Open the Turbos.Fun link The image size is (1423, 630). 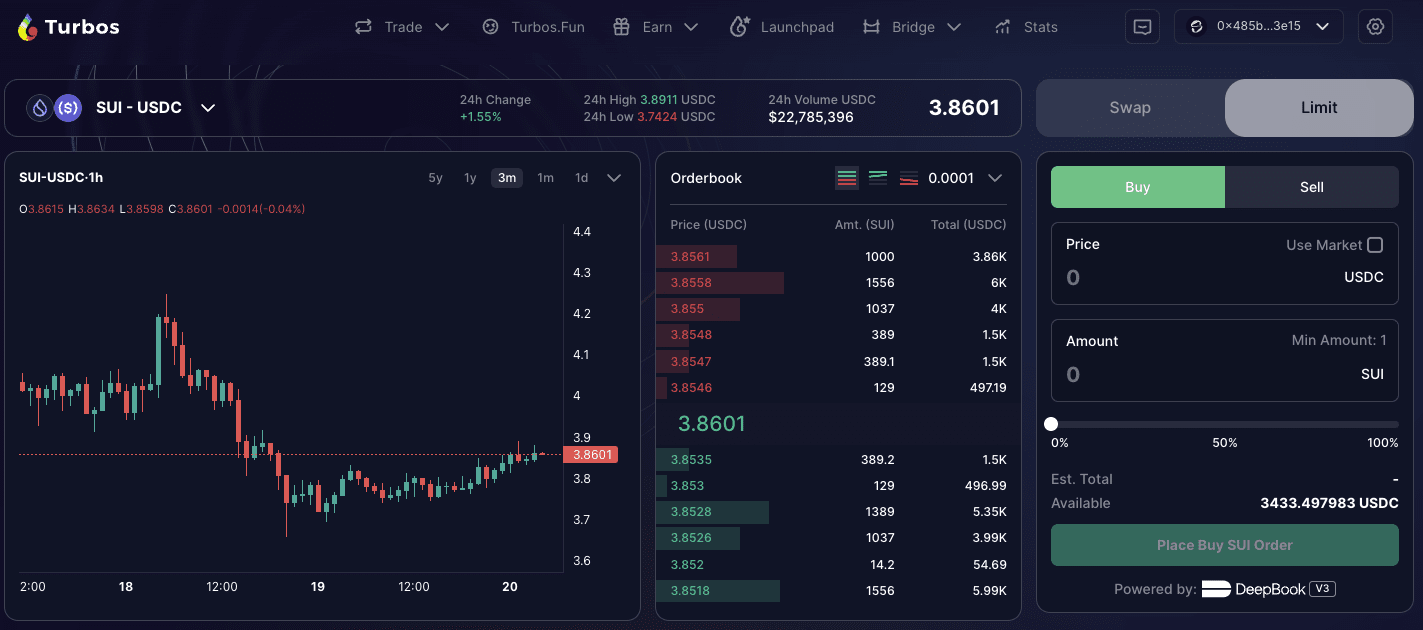[548, 27]
